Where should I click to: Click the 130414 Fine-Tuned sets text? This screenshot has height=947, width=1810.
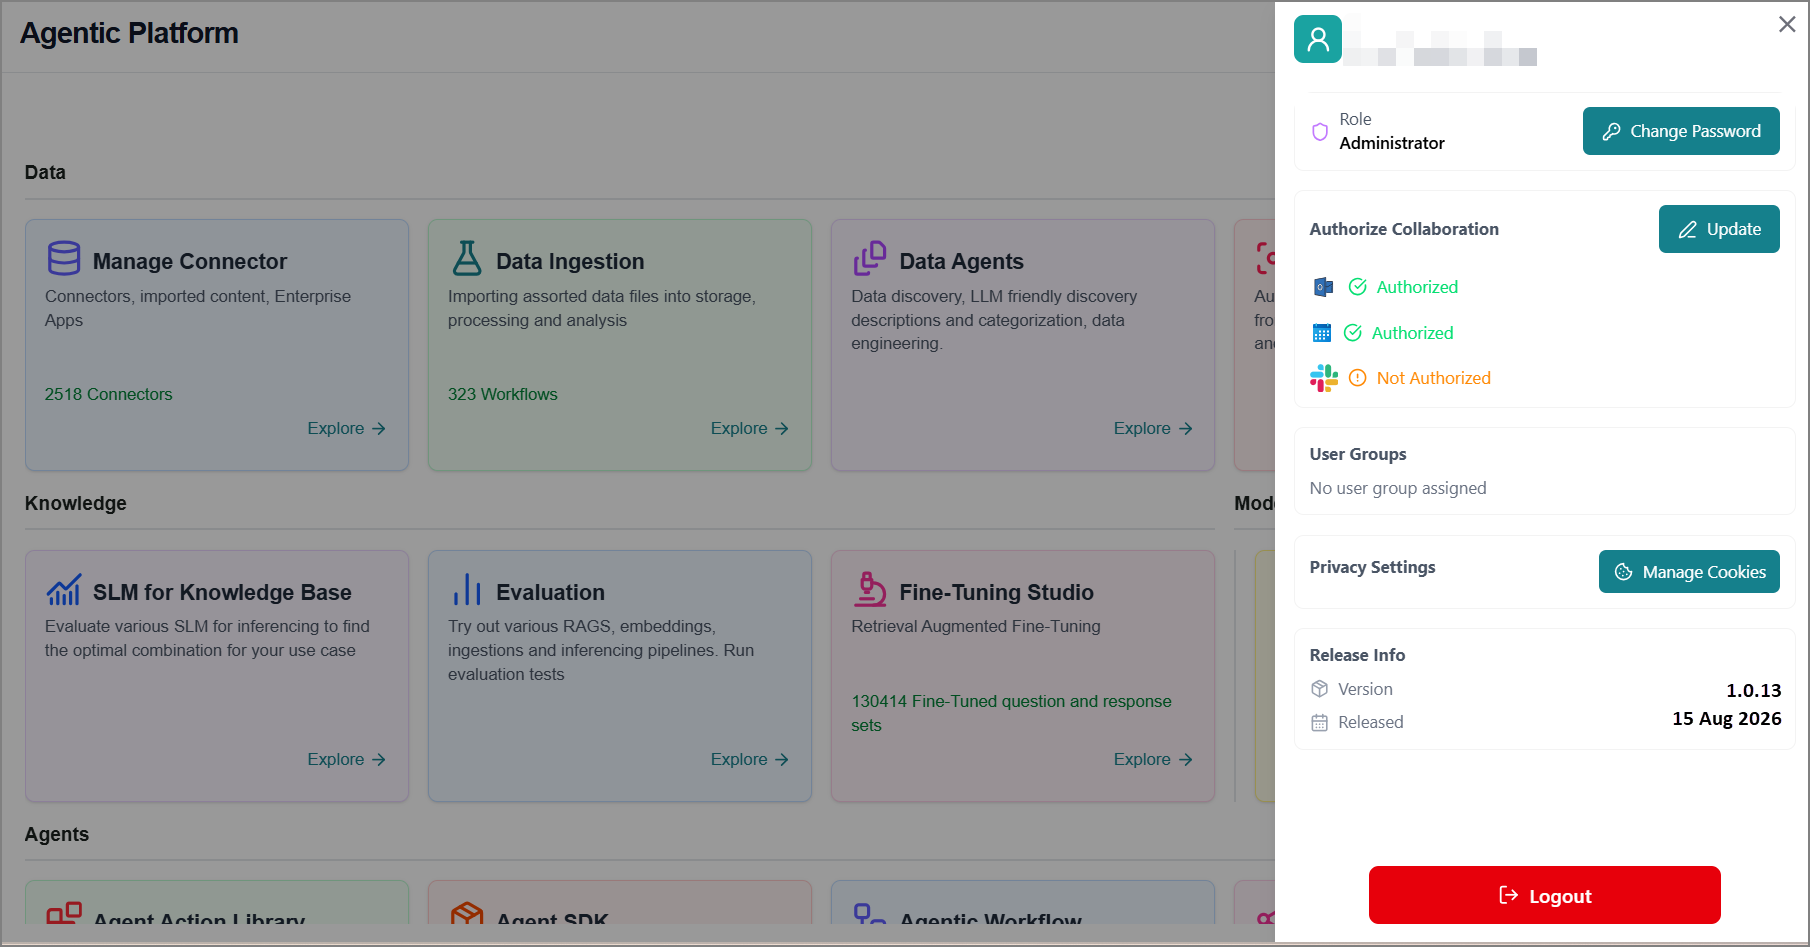(1011, 713)
